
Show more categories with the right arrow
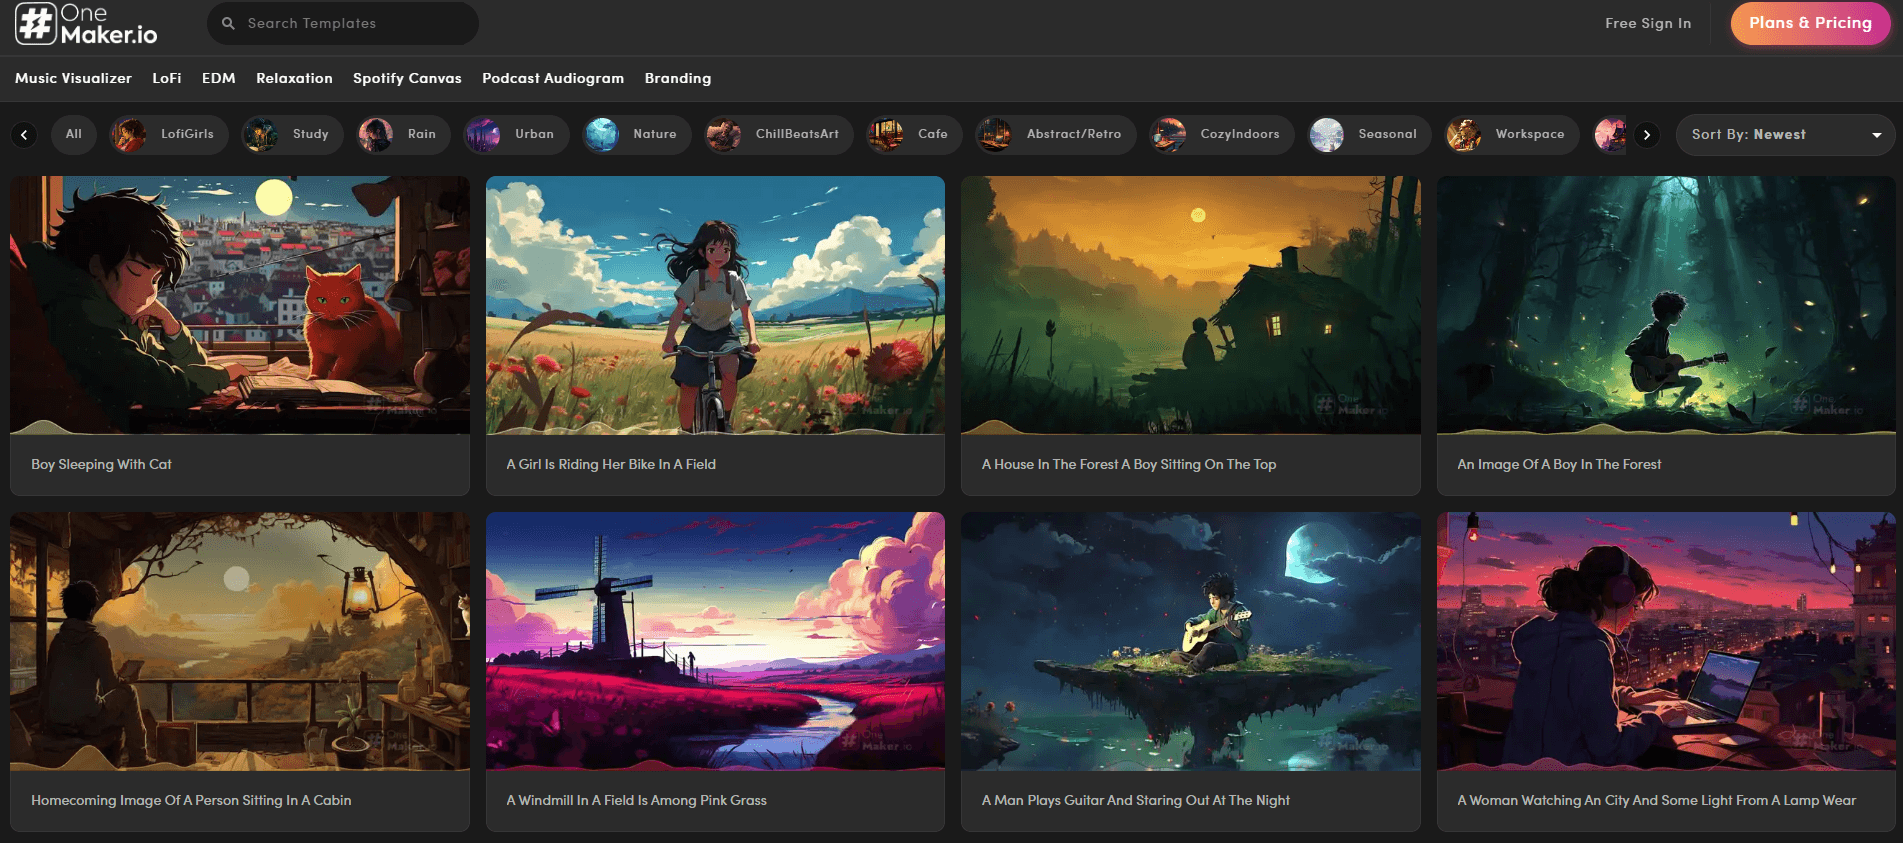pyautogui.click(x=1647, y=134)
